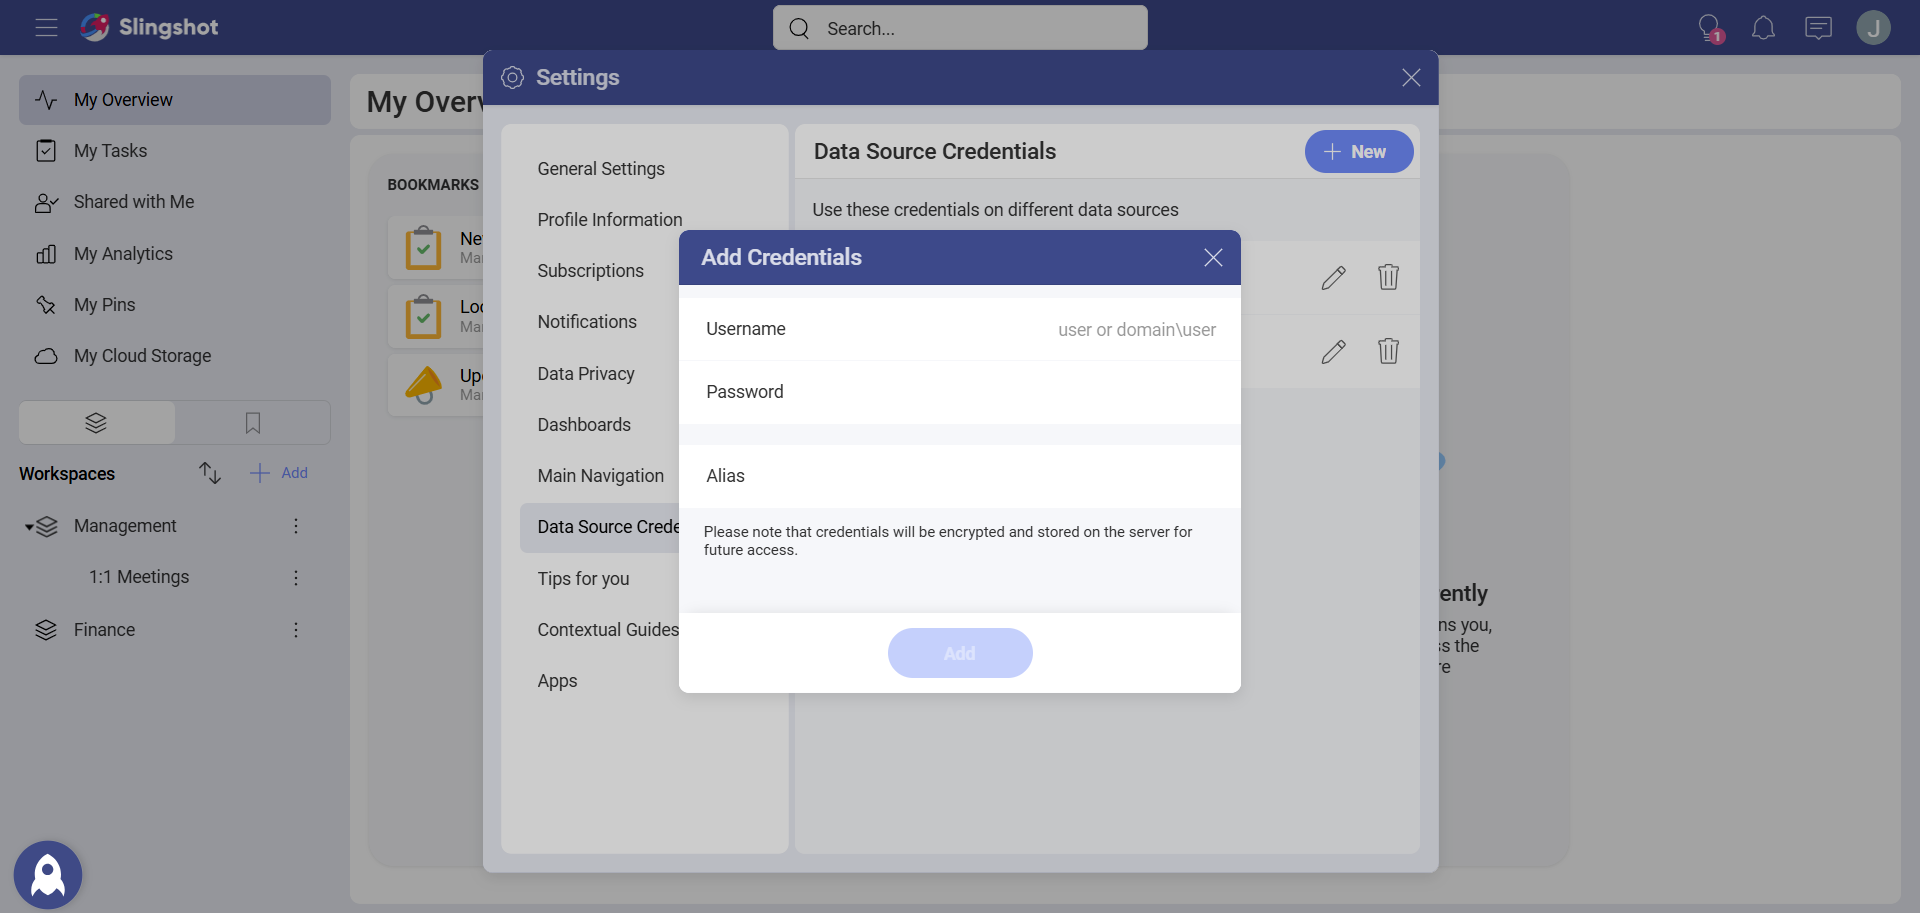Click the first credential's edit pencil icon
This screenshot has width=1920, height=913.
tap(1333, 278)
